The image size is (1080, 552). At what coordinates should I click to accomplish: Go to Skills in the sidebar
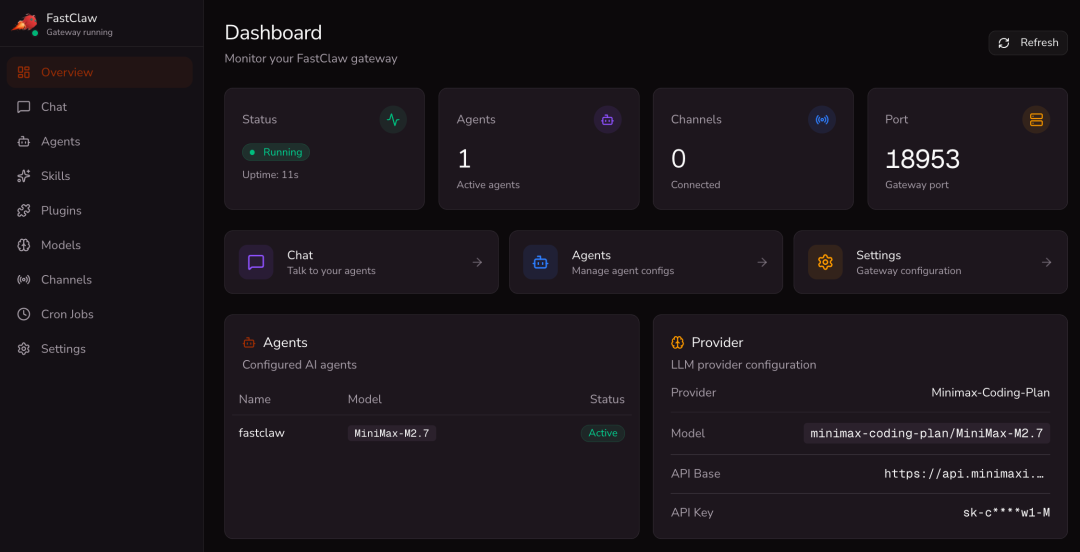(55, 176)
